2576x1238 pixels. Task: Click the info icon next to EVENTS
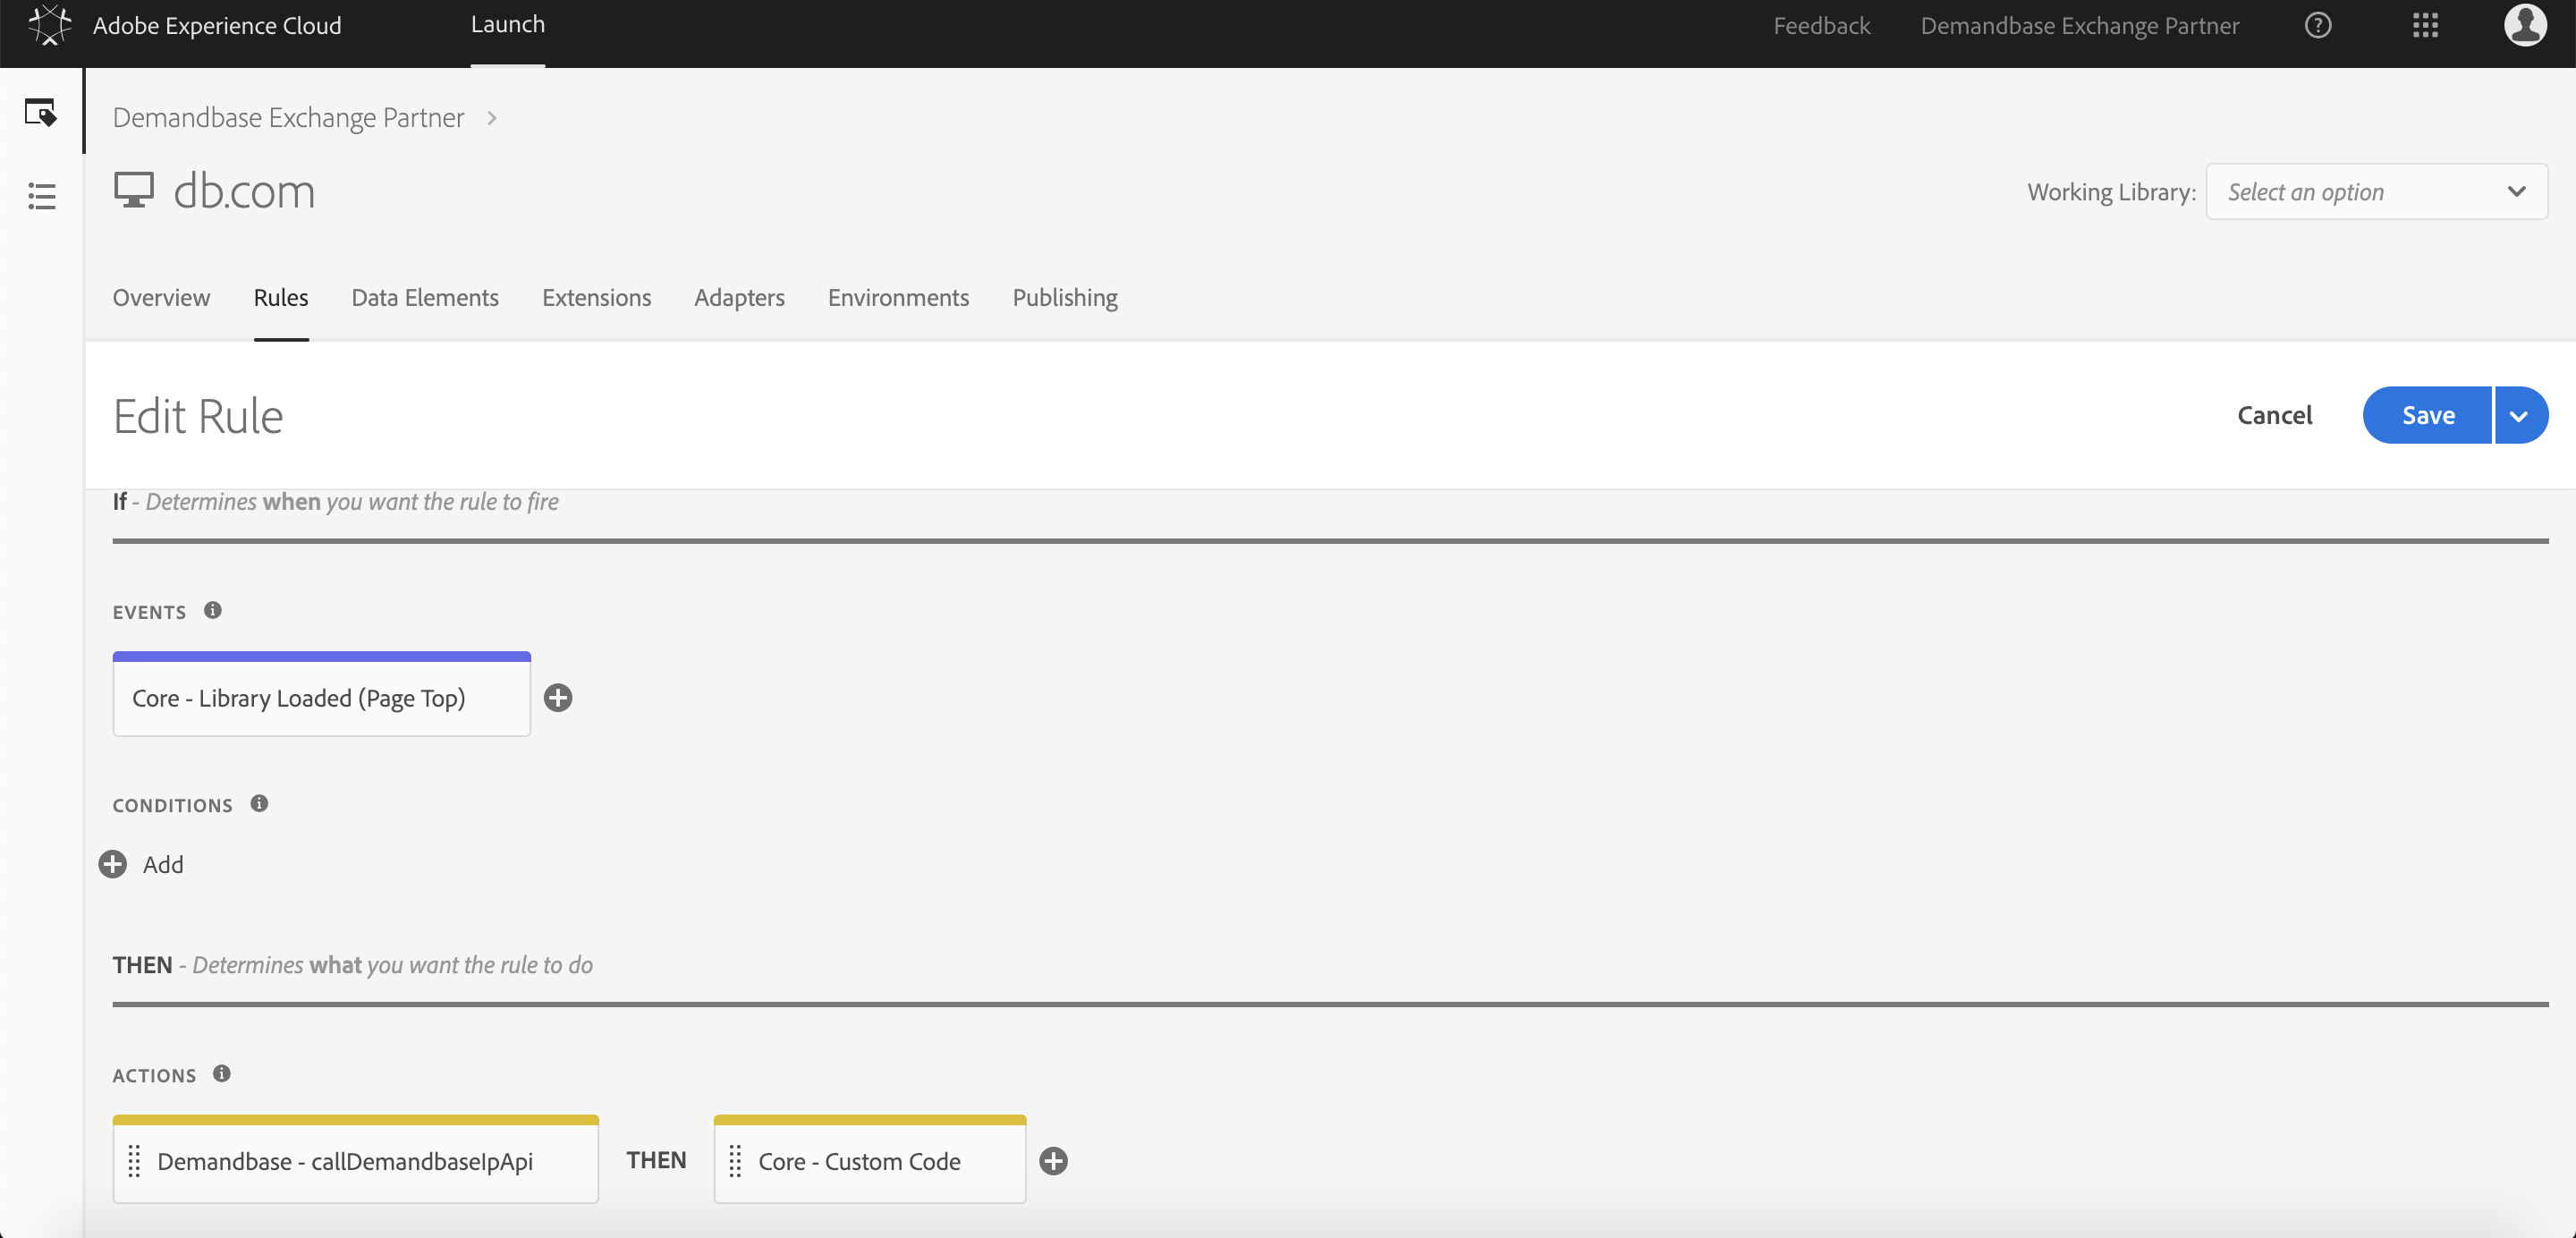pyautogui.click(x=213, y=610)
